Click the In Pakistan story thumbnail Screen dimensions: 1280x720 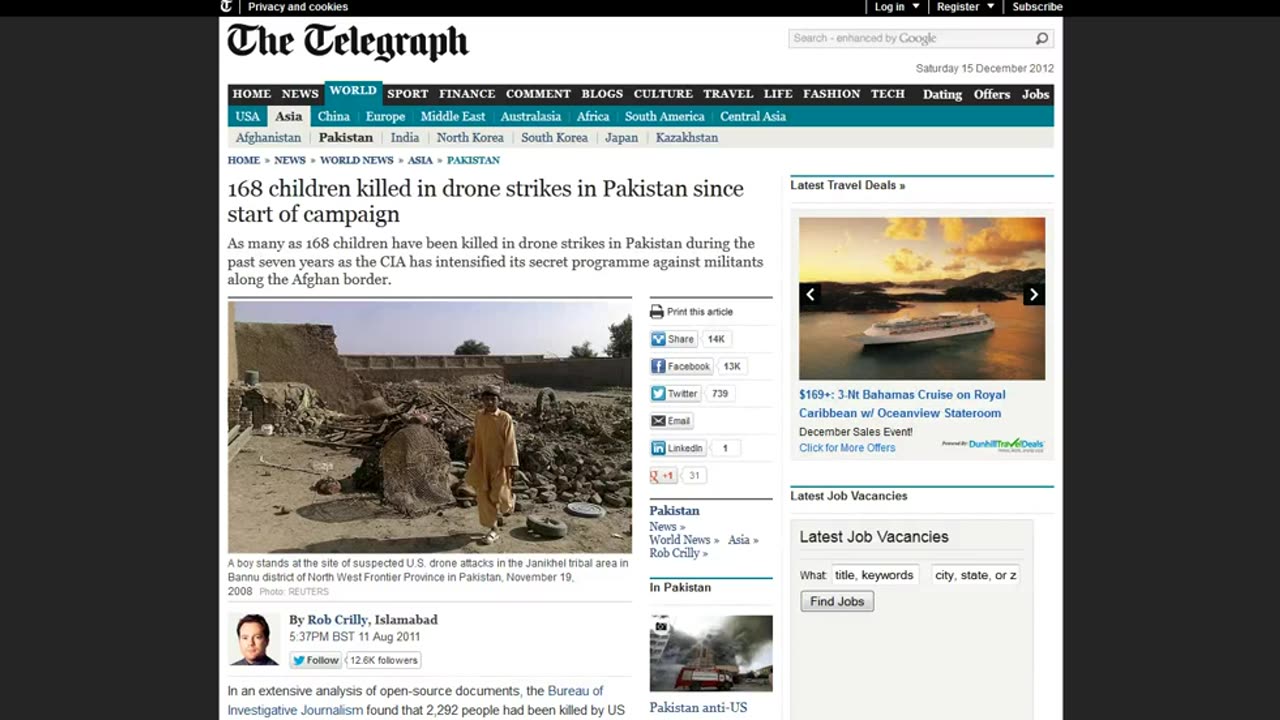tap(711, 653)
